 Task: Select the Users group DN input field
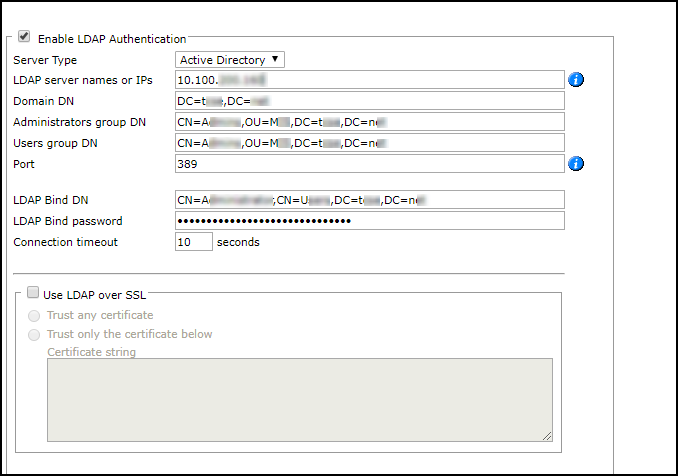(x=370, y=143)
